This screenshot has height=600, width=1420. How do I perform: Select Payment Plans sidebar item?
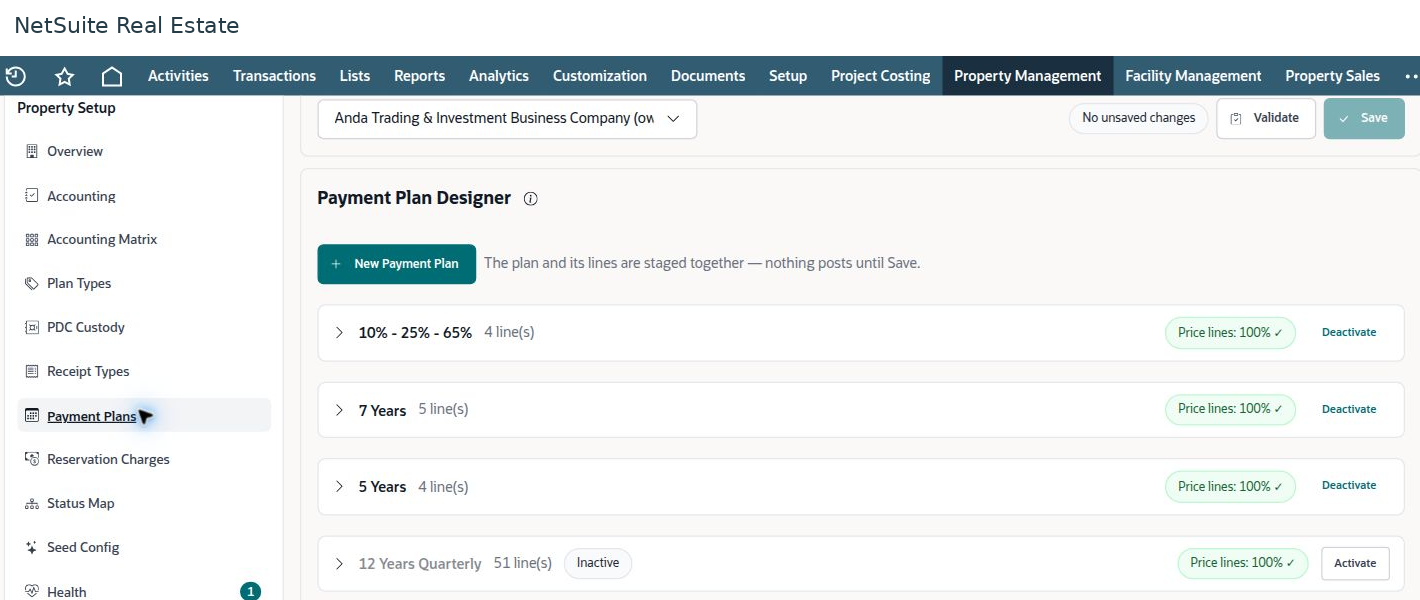(144, 416)
